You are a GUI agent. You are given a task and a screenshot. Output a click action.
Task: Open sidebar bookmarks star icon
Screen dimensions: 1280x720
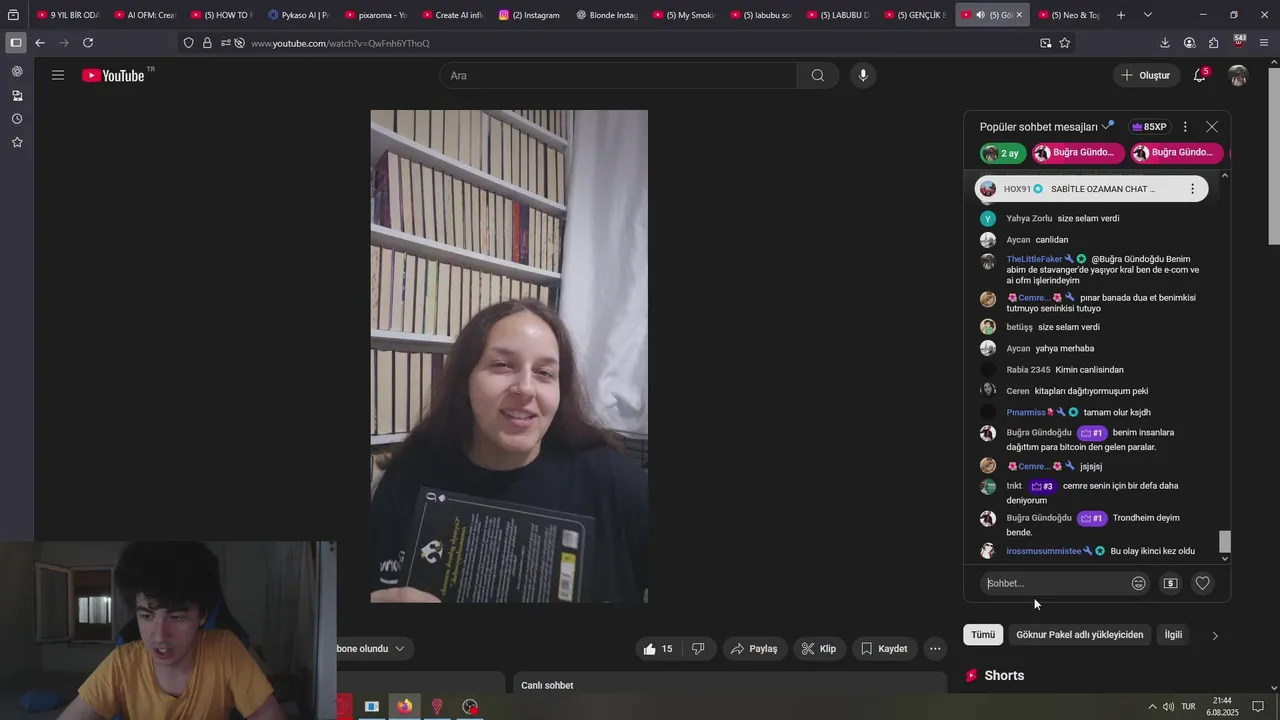17,143
